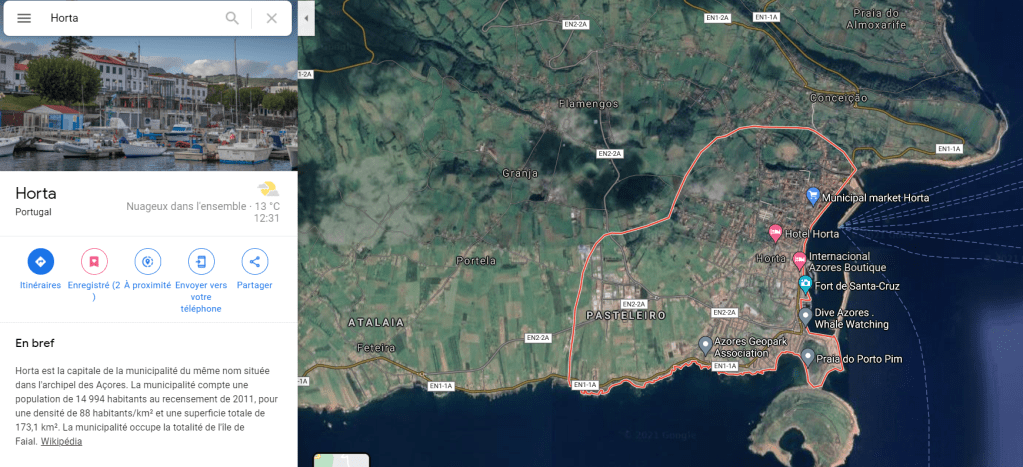Click in the Horta search field
The height and width of the screenshot is (467, 1023).
(x=130, y=18)
